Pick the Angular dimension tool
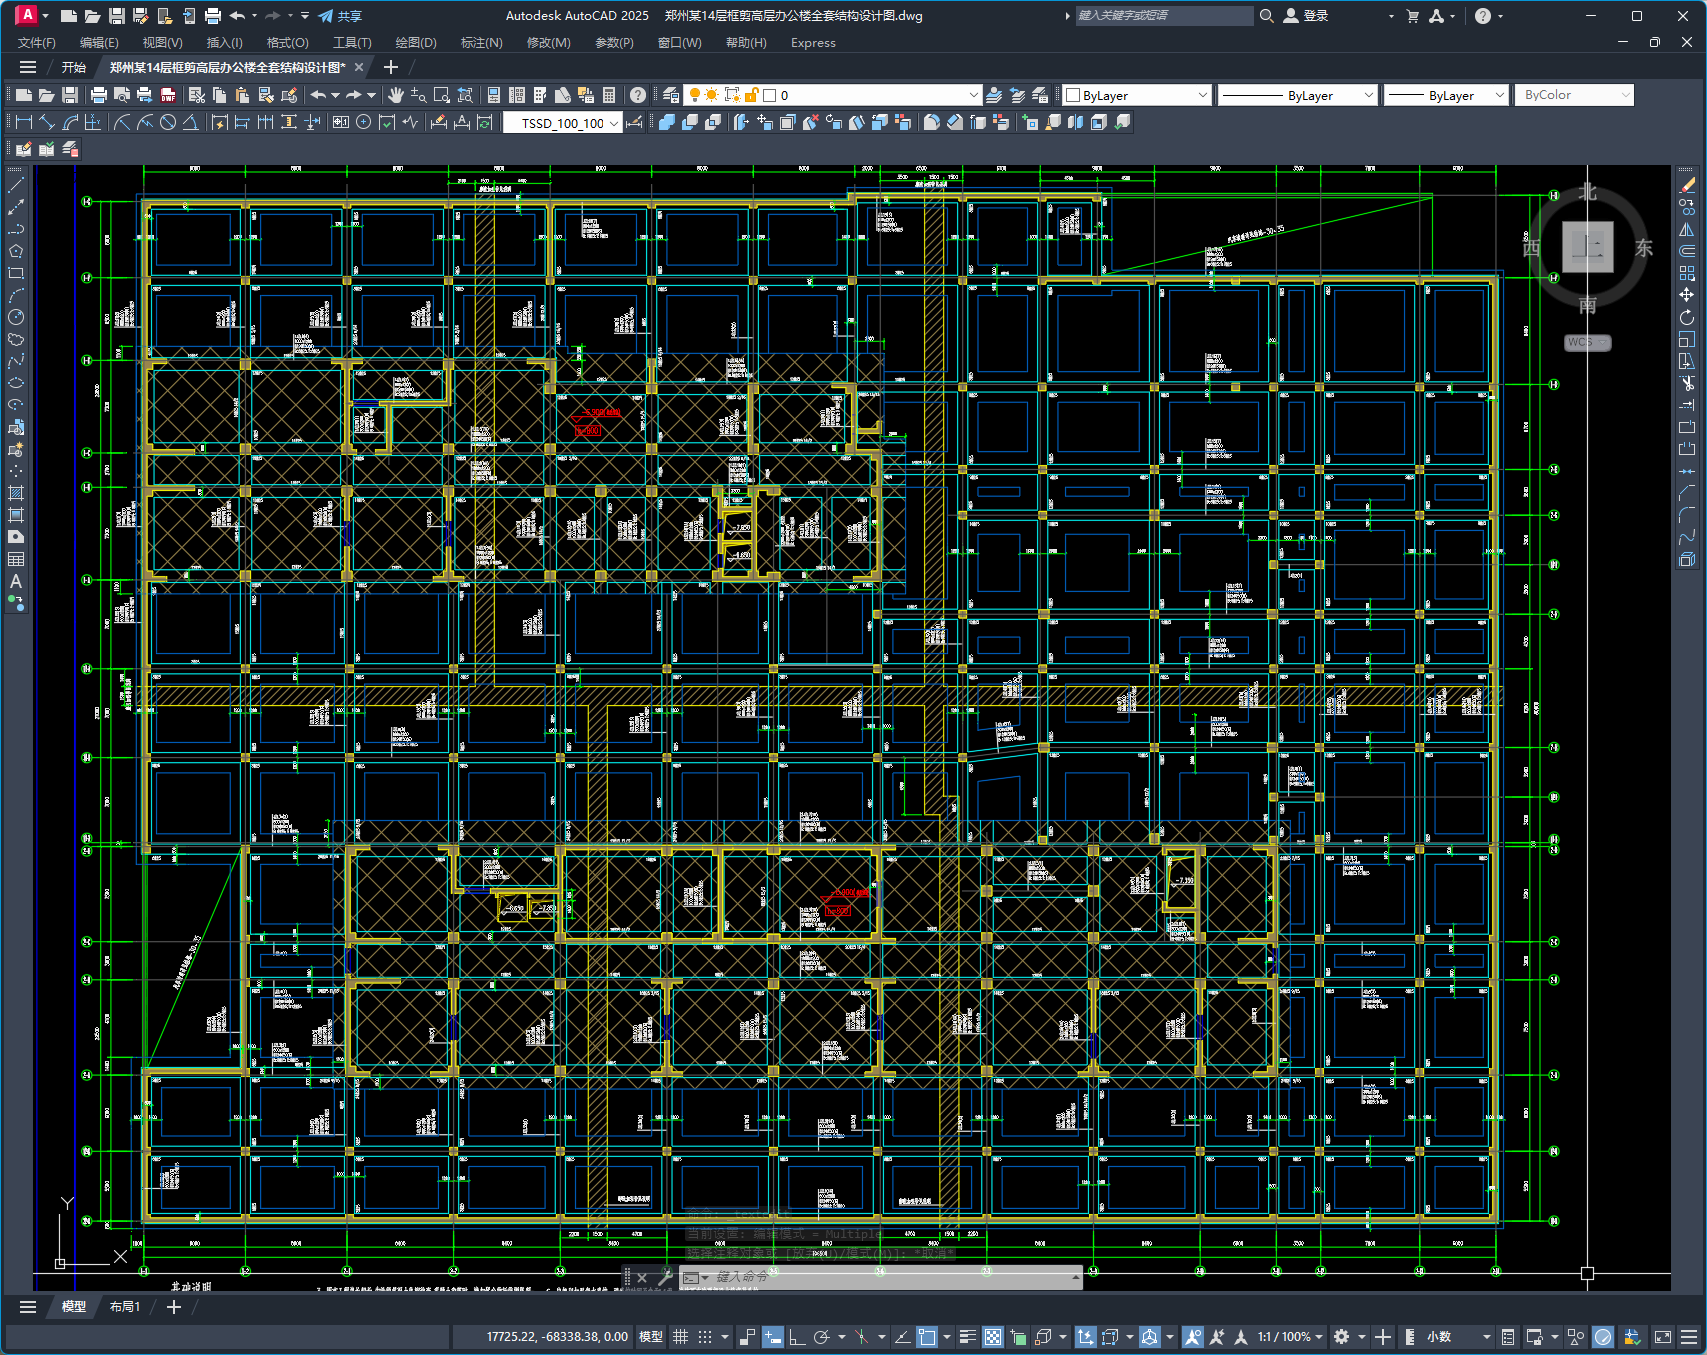Image resolution: width=1707 pixels, height=1355 pixels. (191, 122)
